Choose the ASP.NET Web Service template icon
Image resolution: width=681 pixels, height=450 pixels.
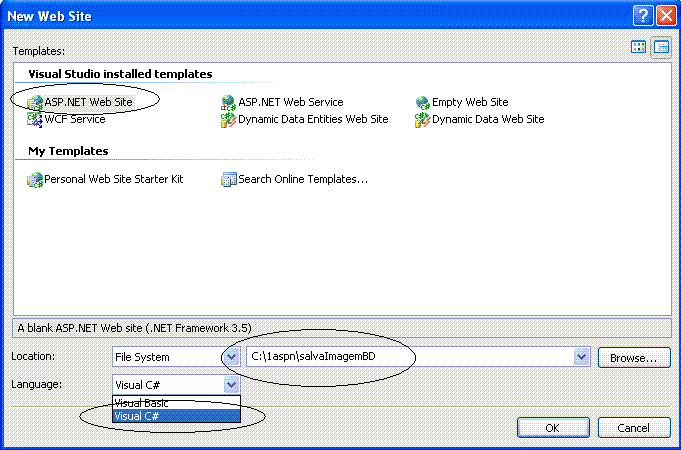pyautogui.click(x=228, y=103)
